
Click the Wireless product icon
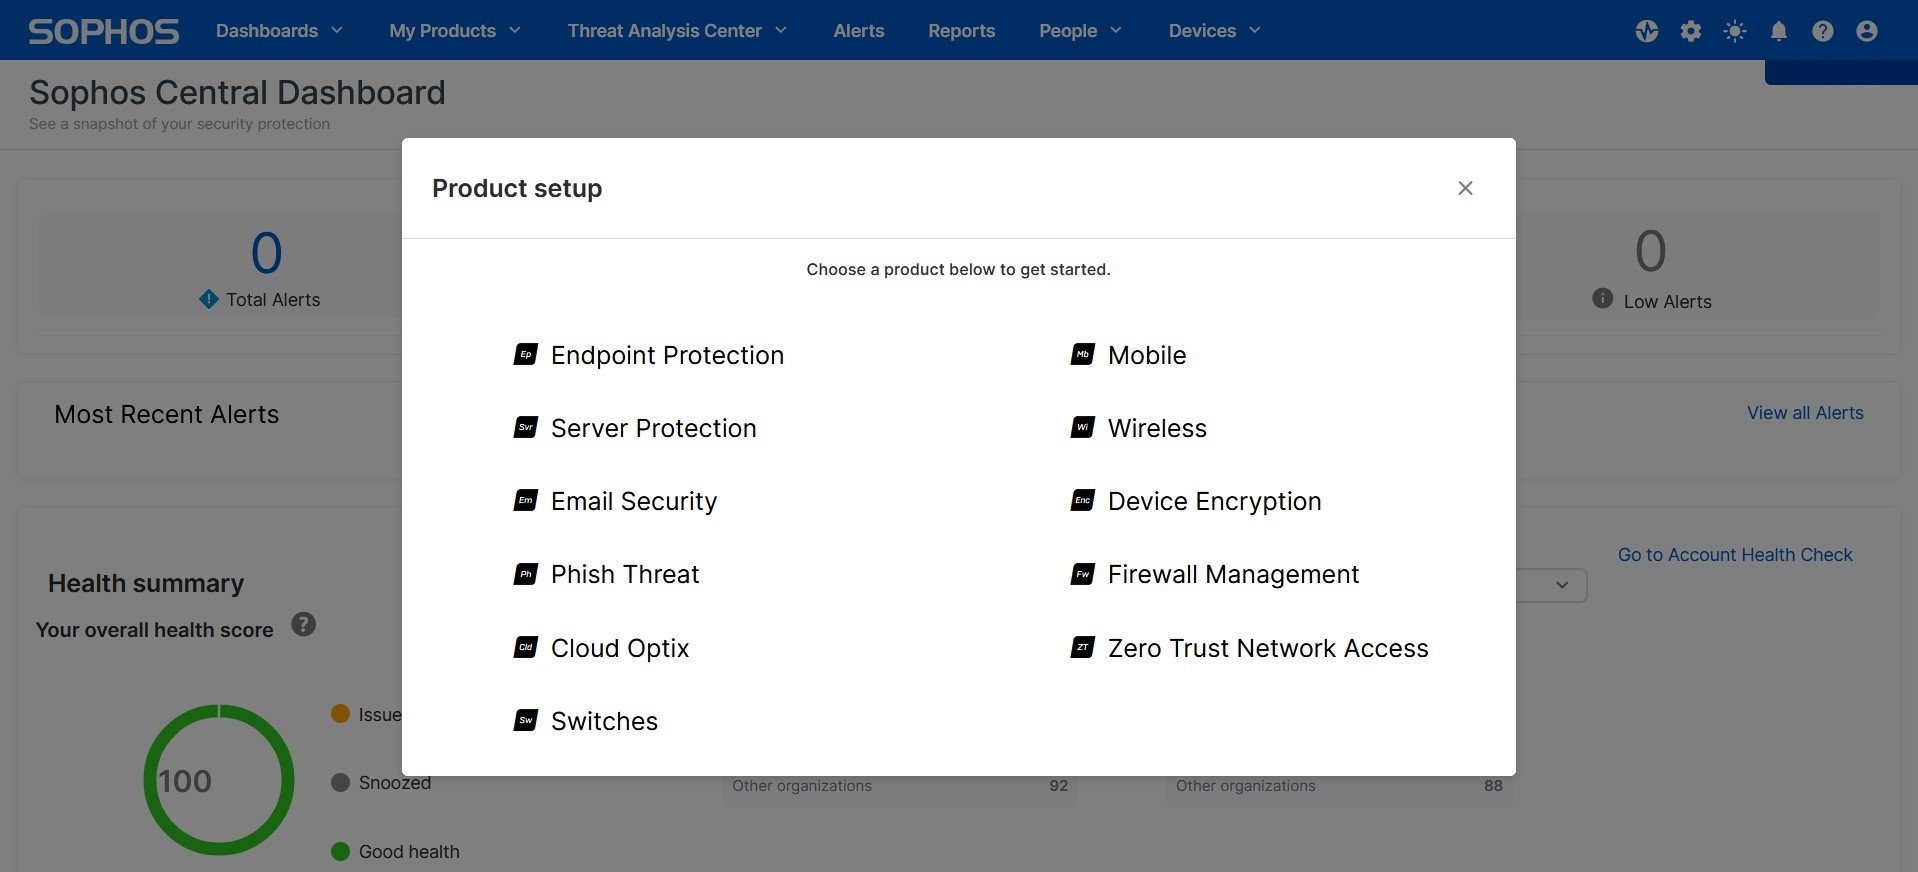click(x=1083, y=427)
